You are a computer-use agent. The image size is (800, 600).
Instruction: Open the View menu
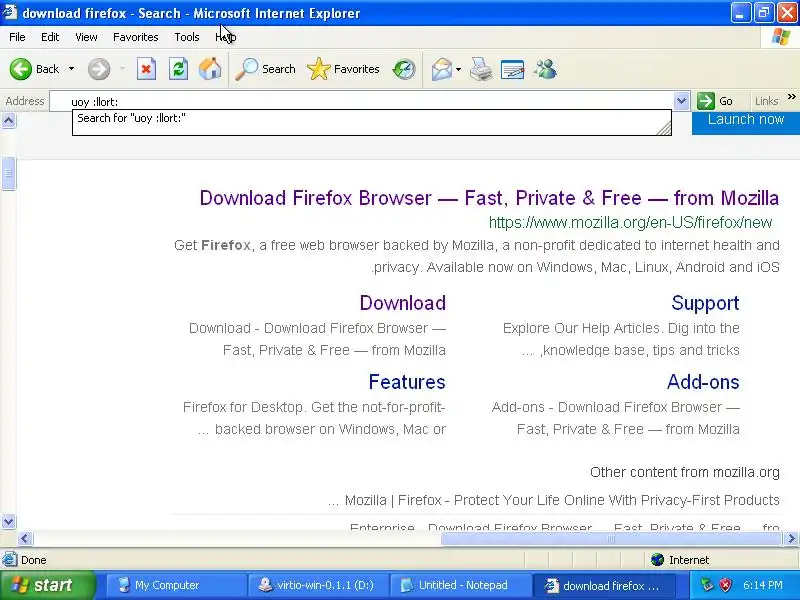coord(86,37)
